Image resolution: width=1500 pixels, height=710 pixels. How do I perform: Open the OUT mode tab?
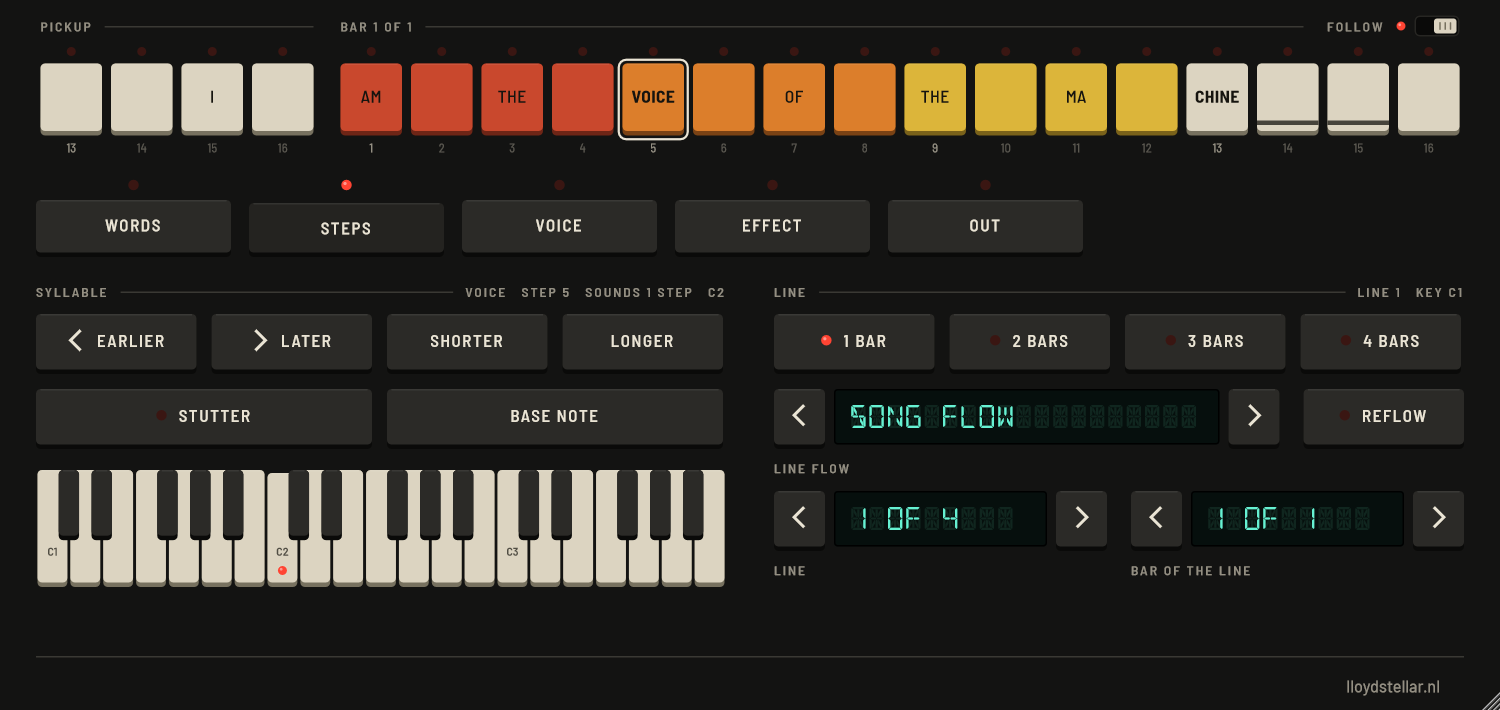click(x=985, y=226)
